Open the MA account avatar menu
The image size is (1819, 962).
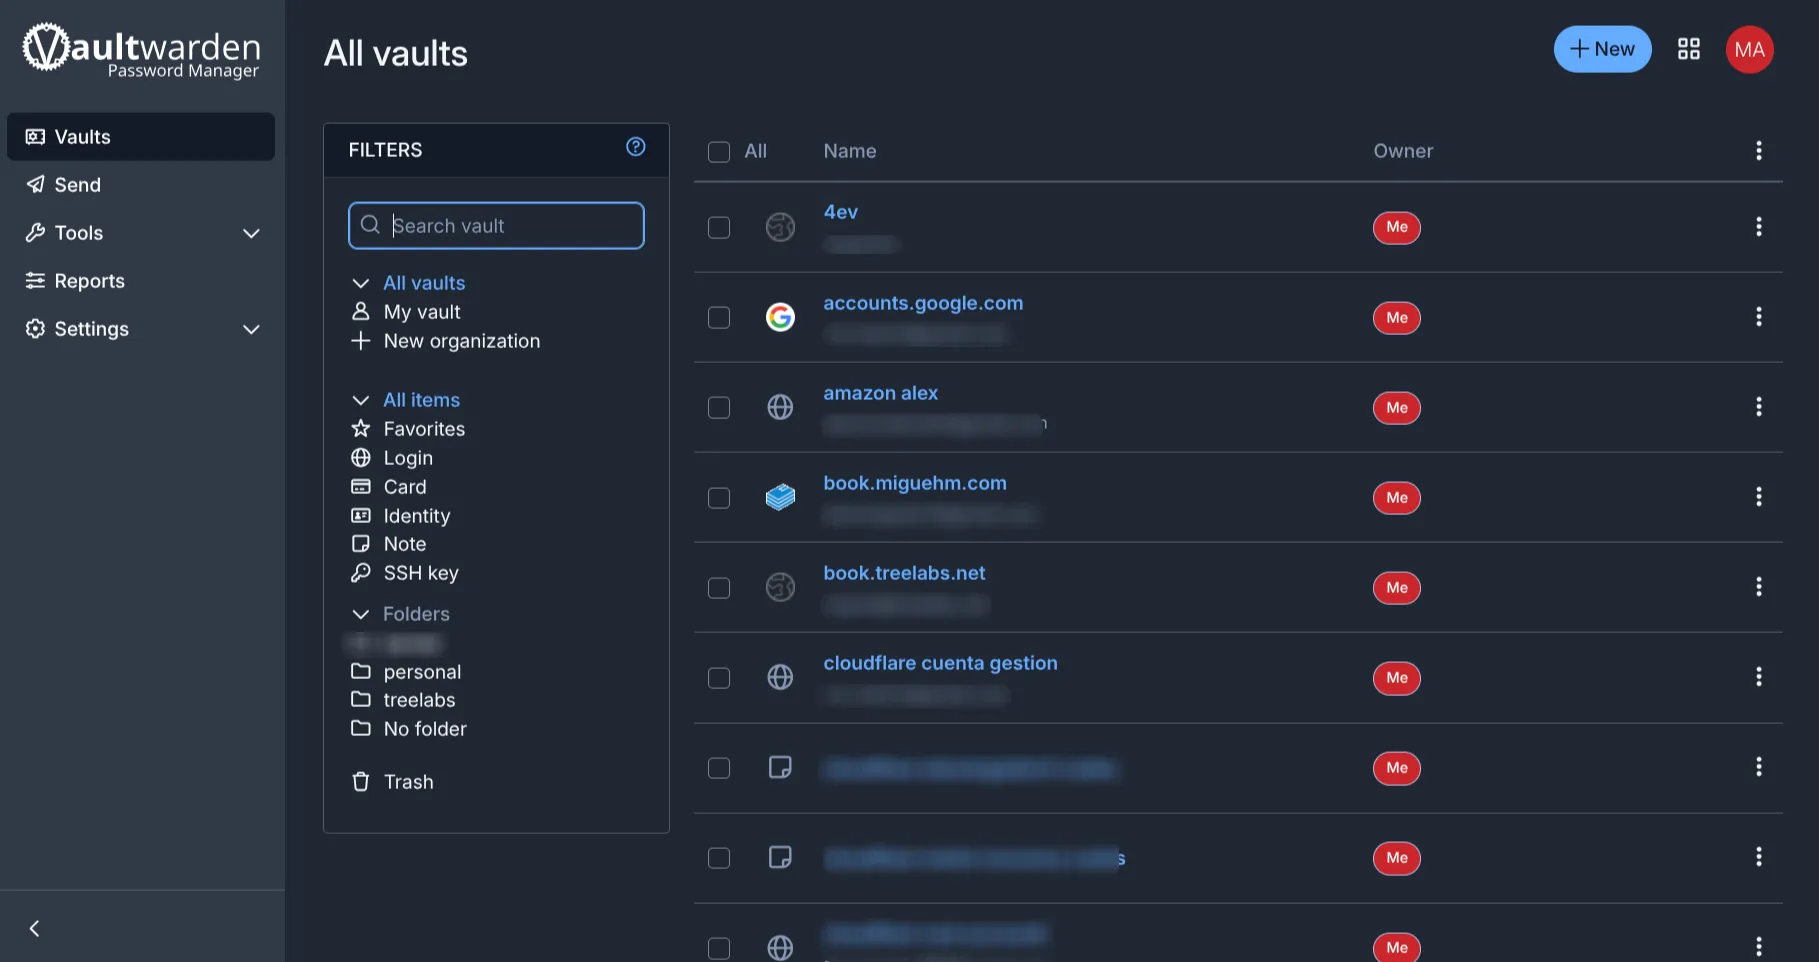[x=1749, y=49]
